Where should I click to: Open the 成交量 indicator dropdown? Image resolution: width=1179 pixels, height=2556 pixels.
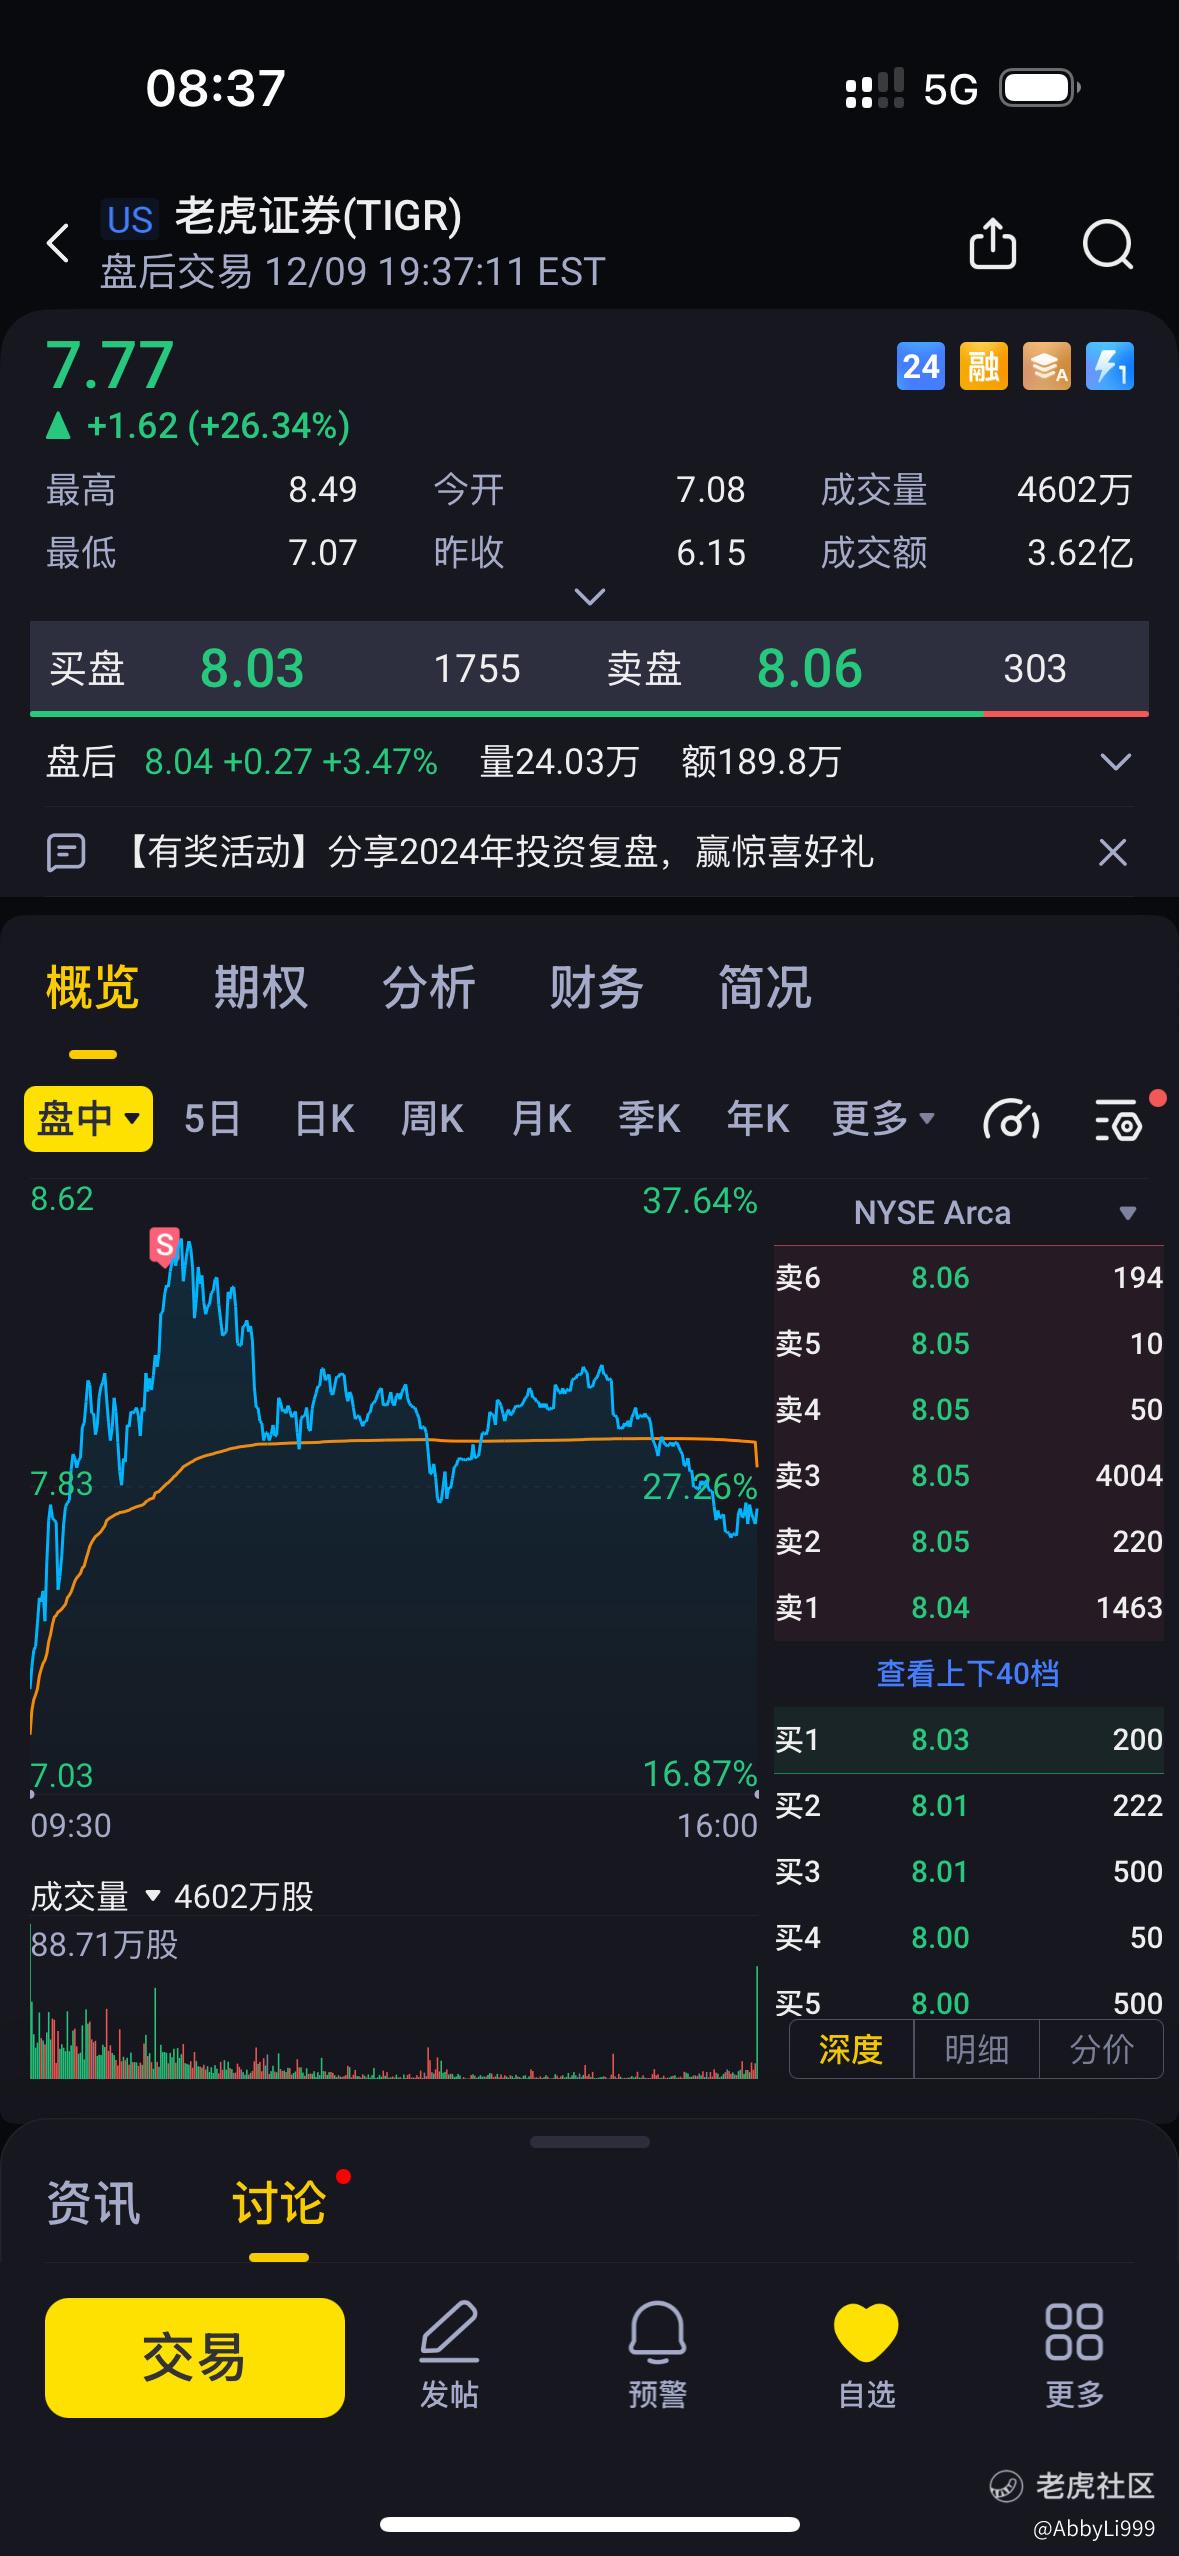coord(96,1896)
